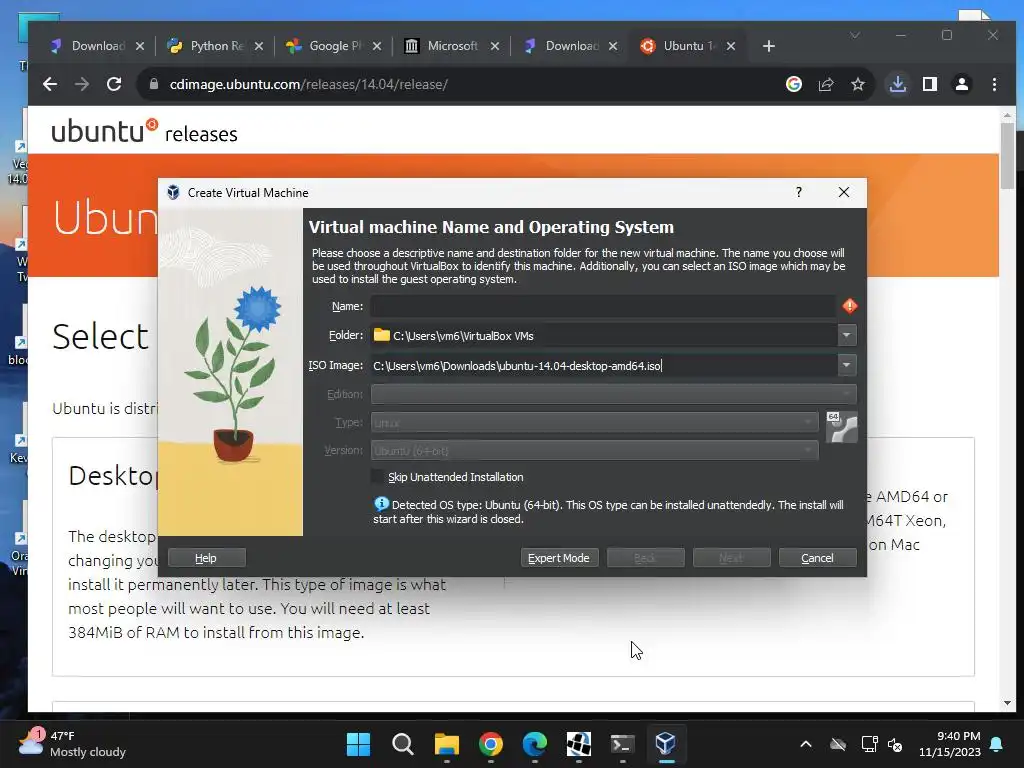This screenshot has height=768, width=1024.
Task: Open File Explorer from taskbar
Action: click(x=447, y=744)
